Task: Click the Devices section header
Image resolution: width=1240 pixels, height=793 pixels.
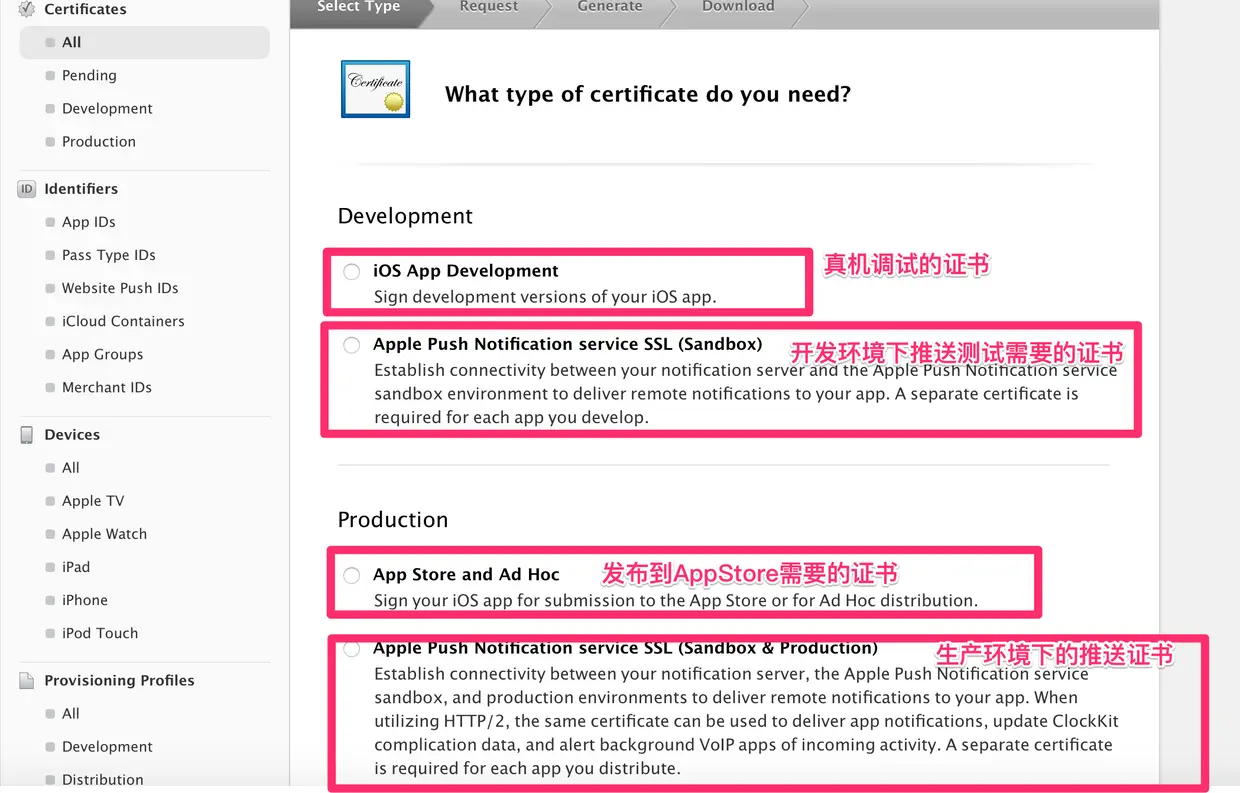Action: 72,434
